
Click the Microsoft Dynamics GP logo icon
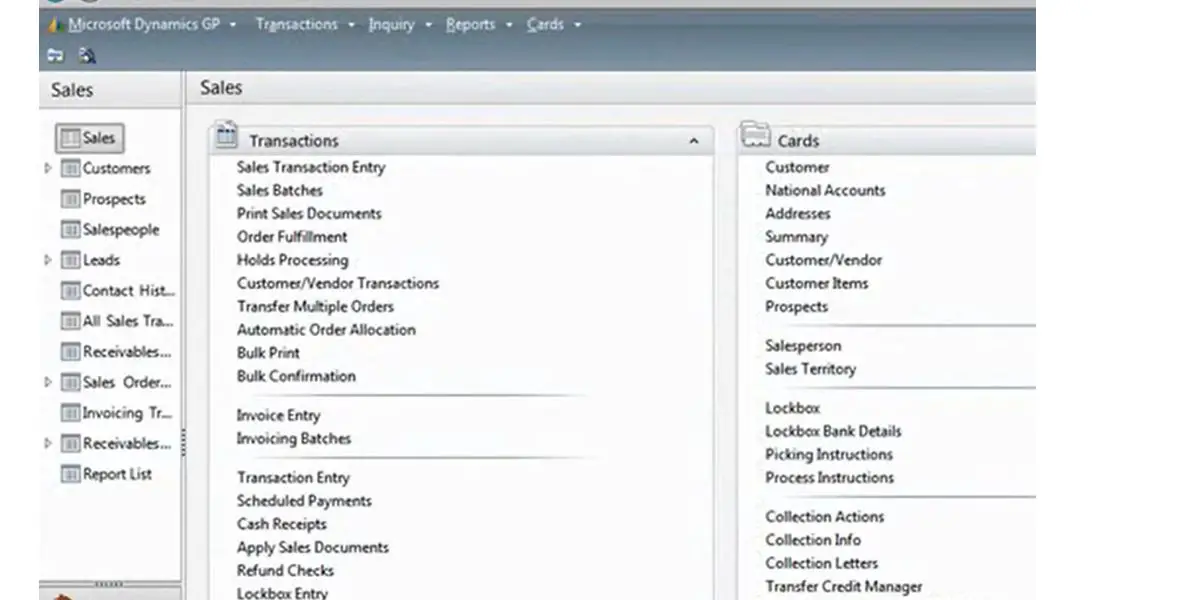pos(56,24)
